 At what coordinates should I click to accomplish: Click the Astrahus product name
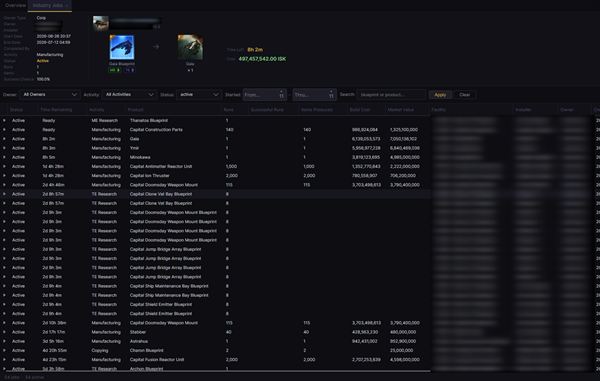tap(139, 341)
